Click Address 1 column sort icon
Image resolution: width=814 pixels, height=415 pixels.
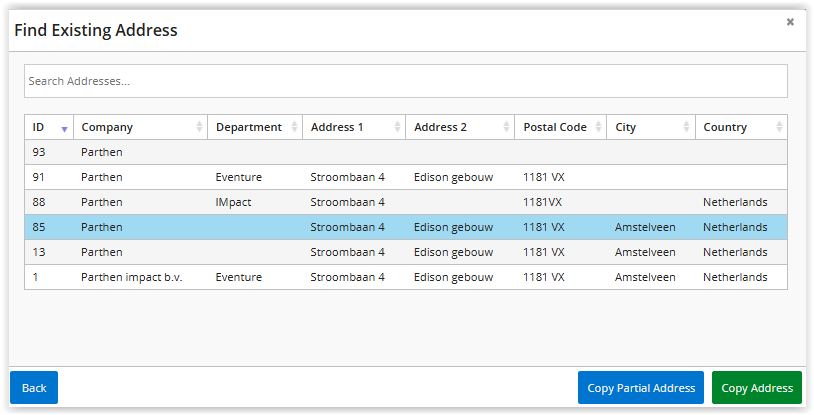tap(397, 127)
